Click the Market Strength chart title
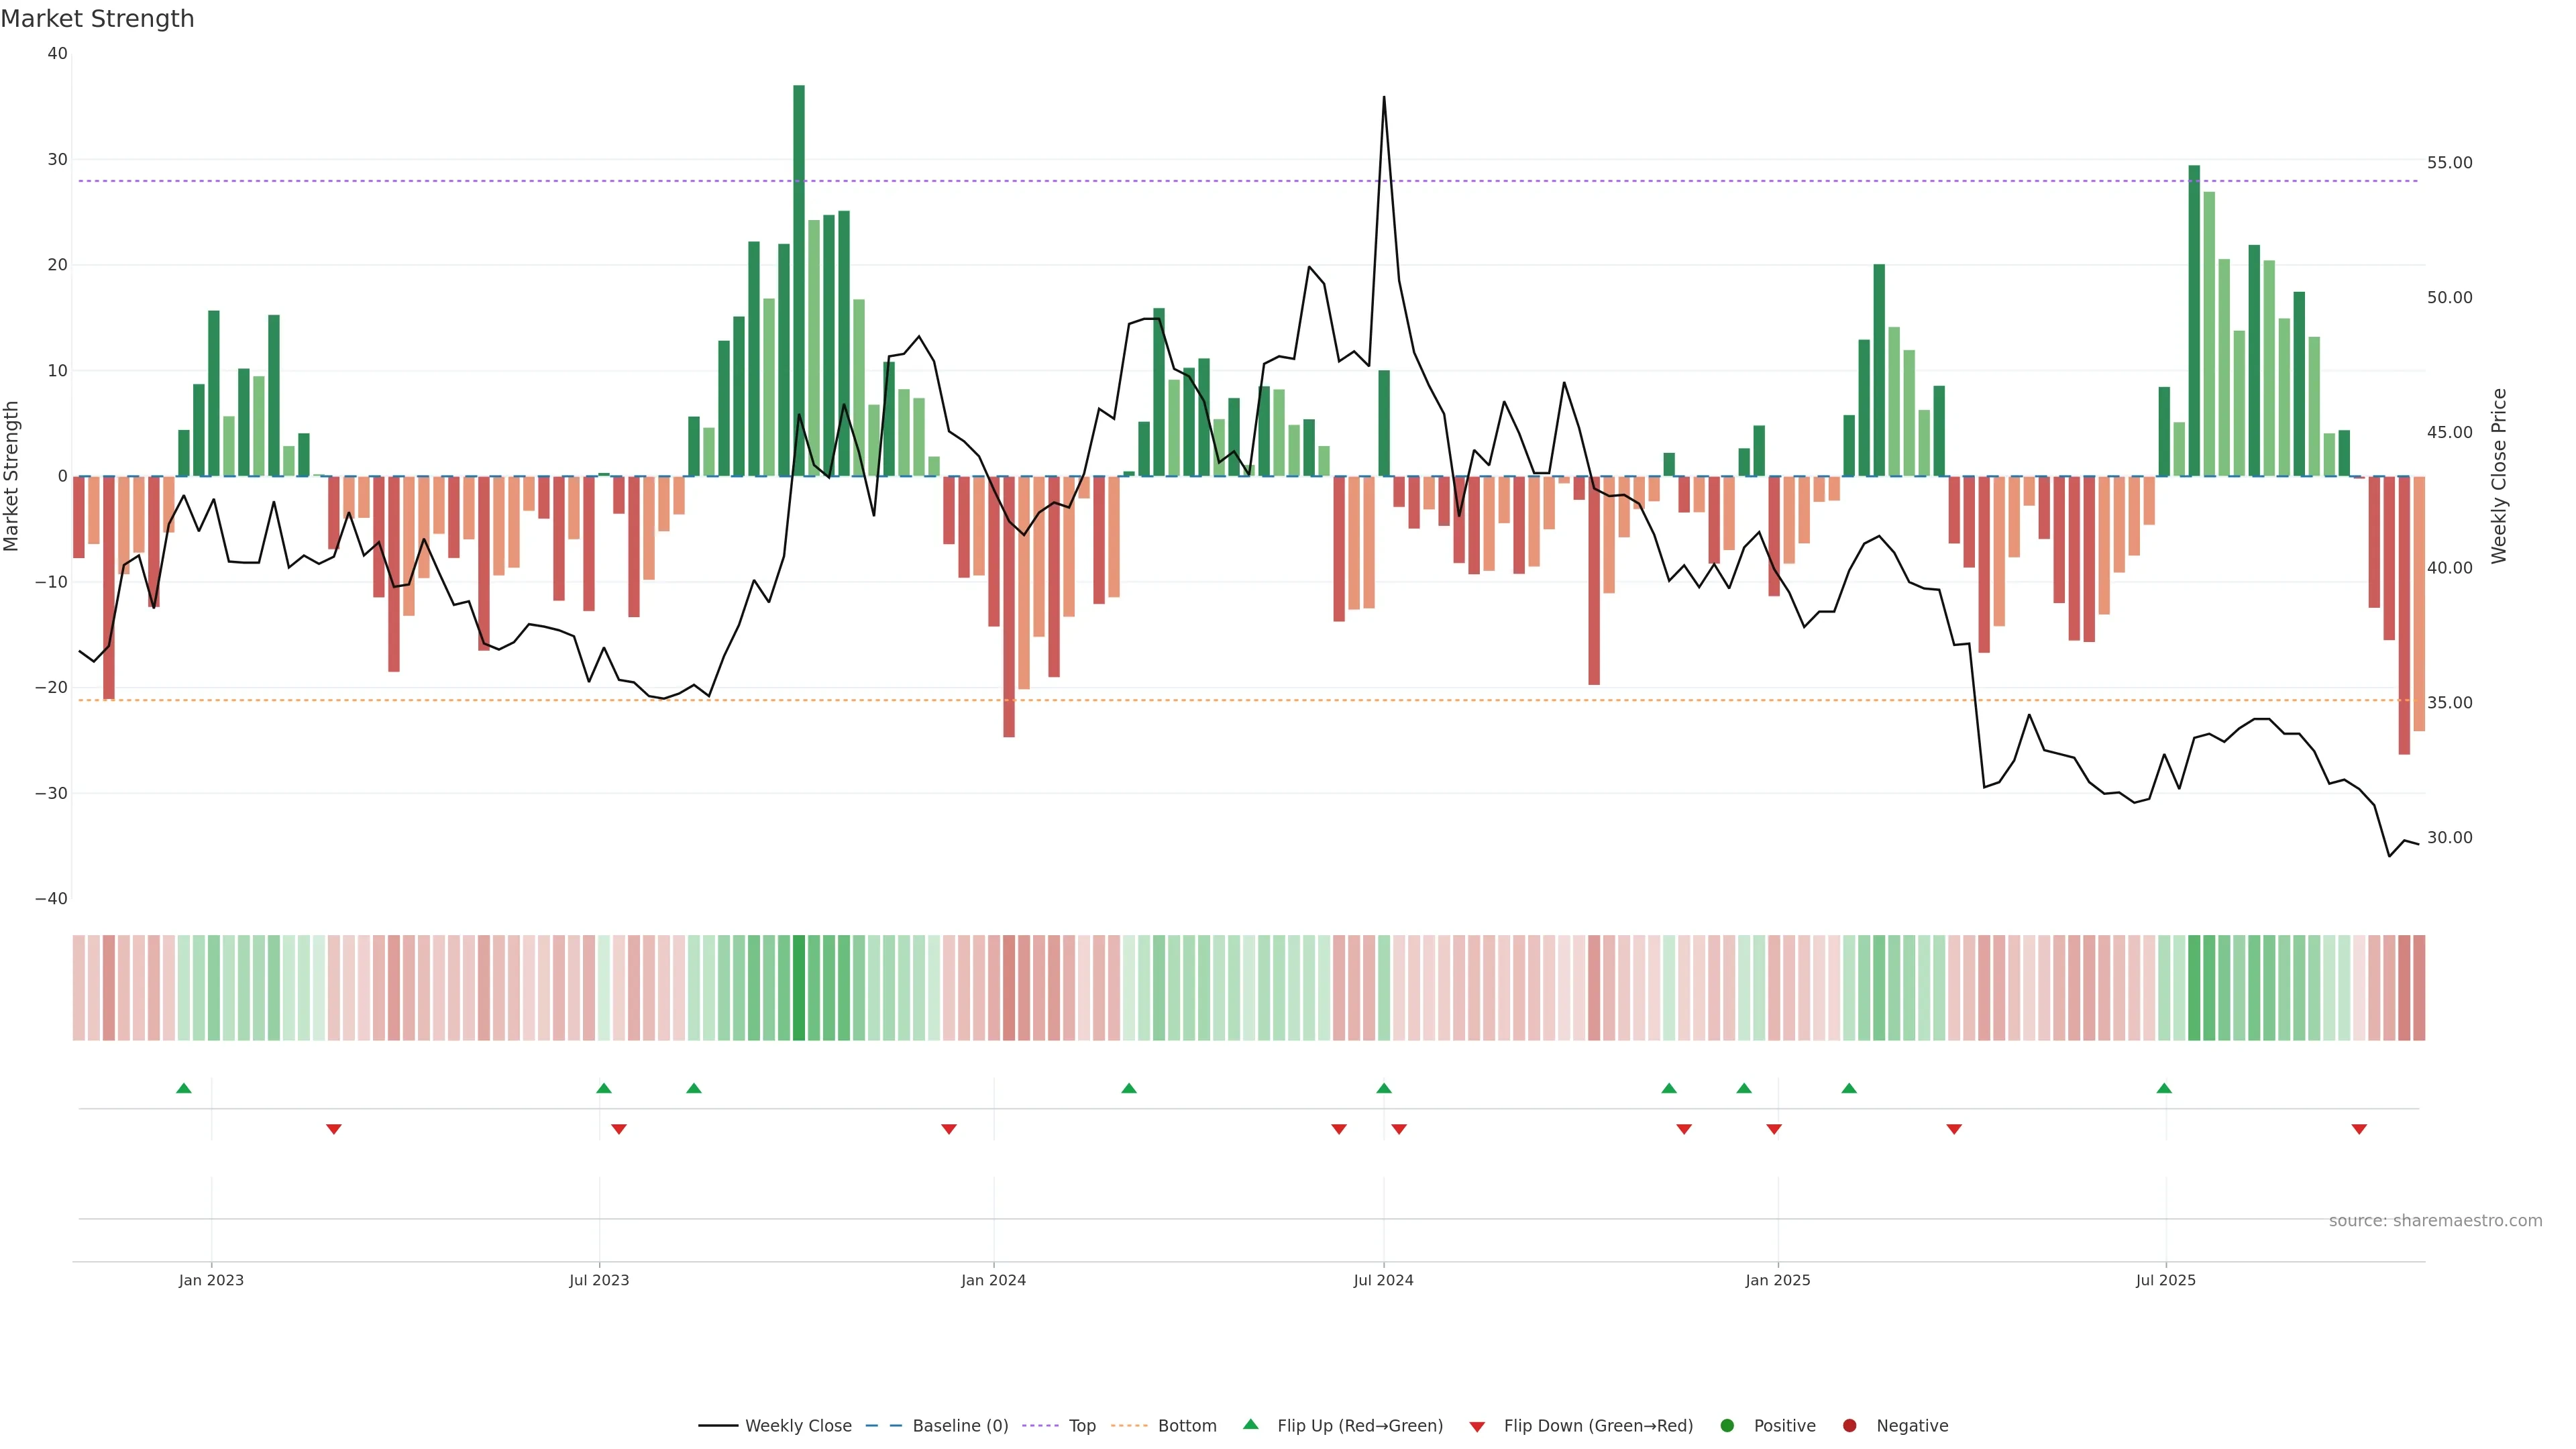The width and height of the screenshot is (2576, 1449). point(97,19)
